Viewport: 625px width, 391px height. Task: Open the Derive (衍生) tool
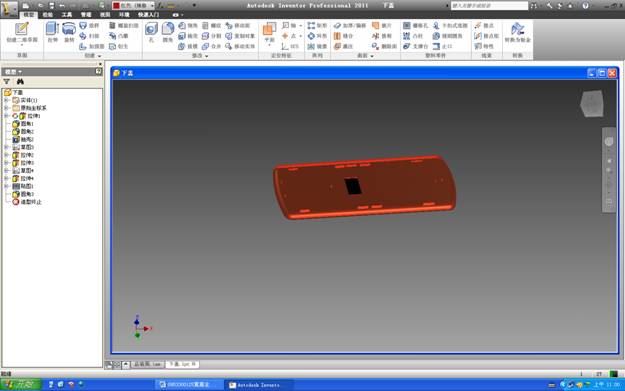pyautogui.click(x=119, y=46)
